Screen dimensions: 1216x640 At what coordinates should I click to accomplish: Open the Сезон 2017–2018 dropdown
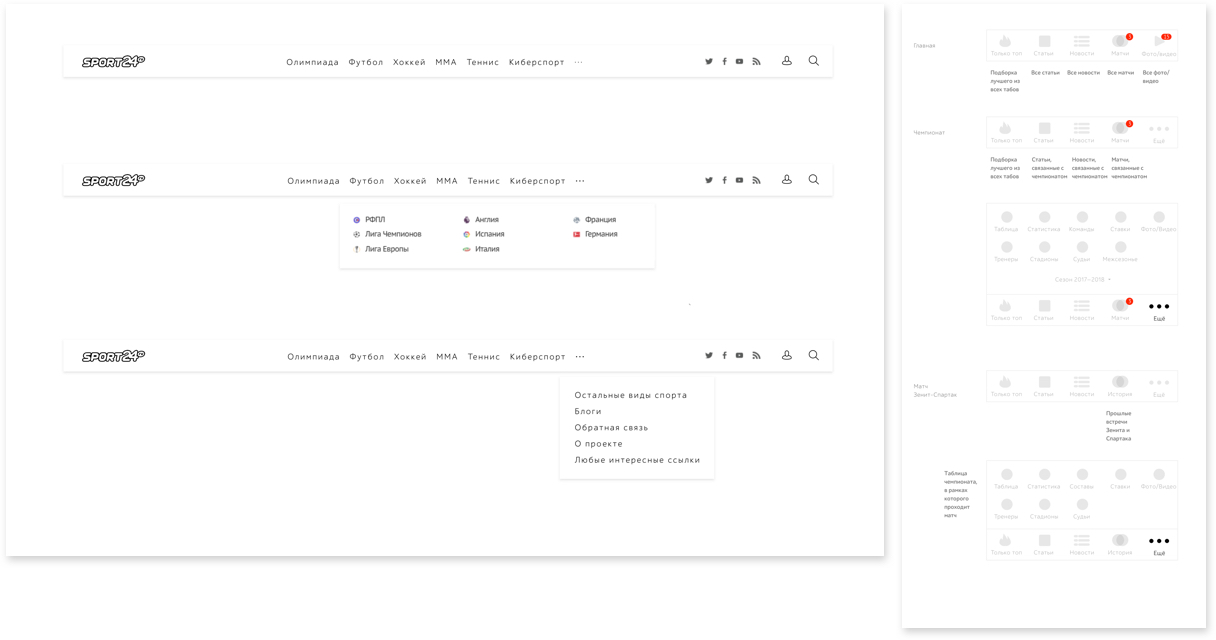click(1082, 280)
